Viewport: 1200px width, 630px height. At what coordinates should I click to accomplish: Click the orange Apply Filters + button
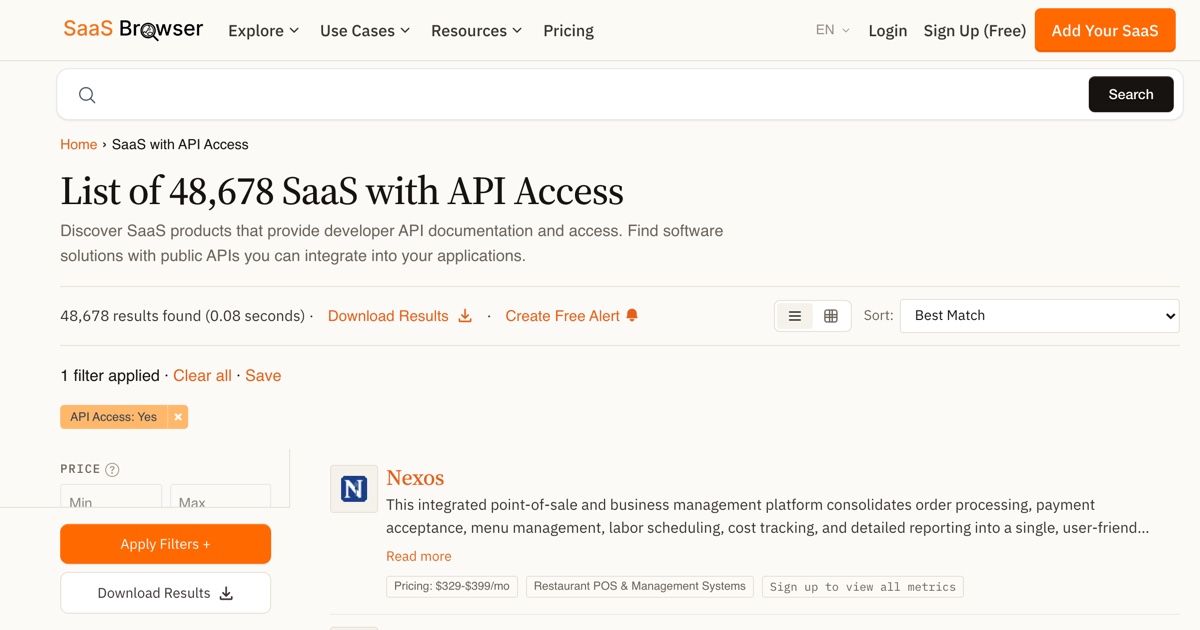pyautogui.click(x=165, y=544)
